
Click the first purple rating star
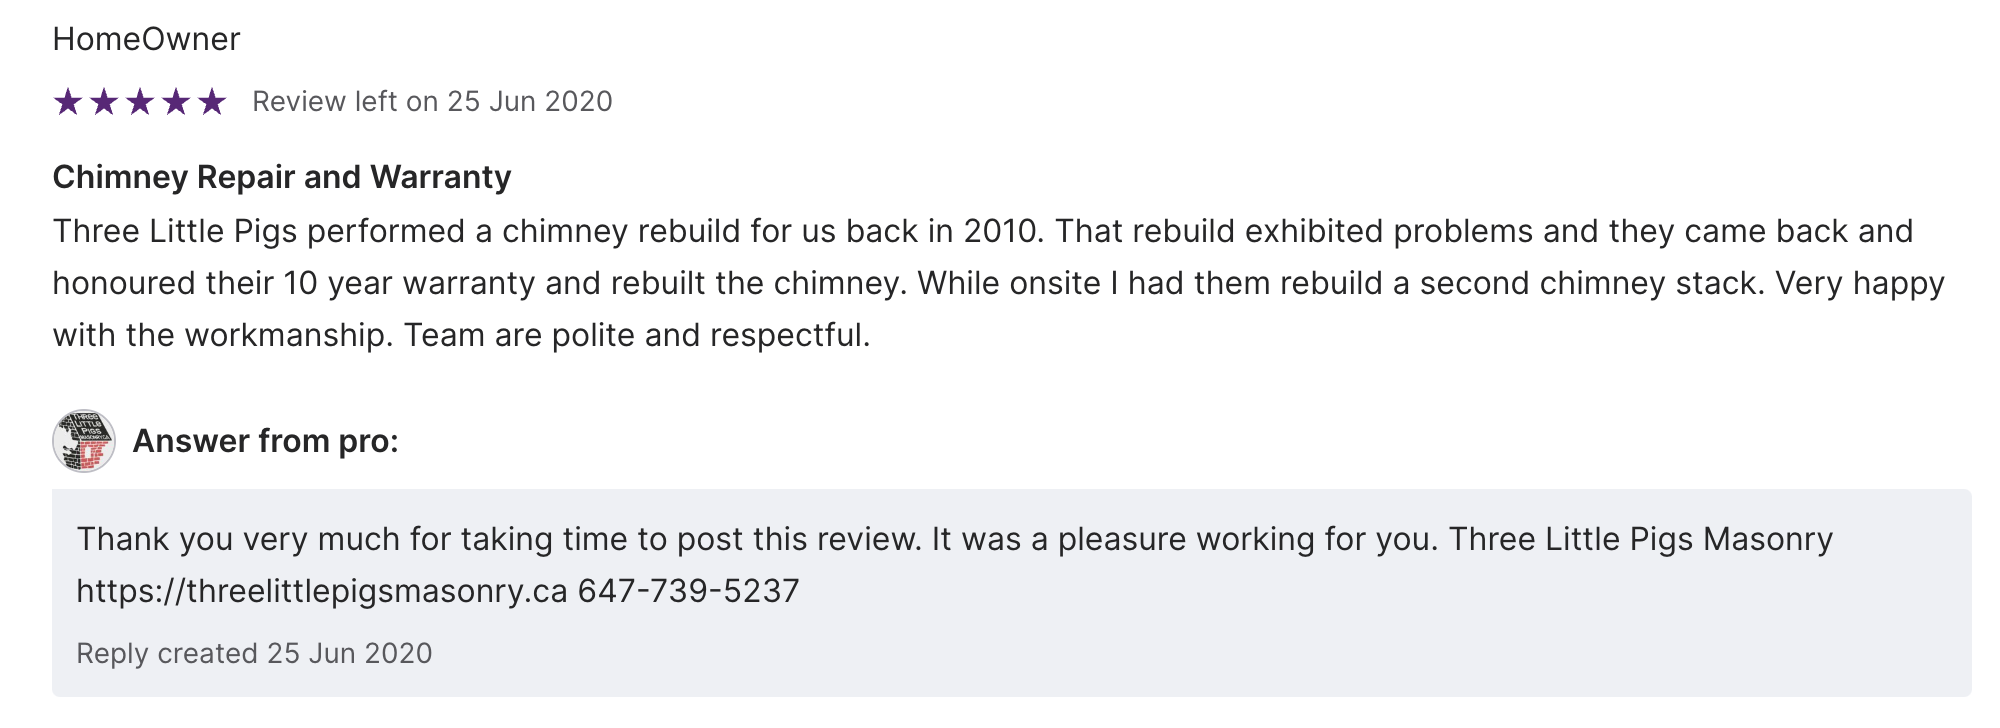tap(68, 102)
